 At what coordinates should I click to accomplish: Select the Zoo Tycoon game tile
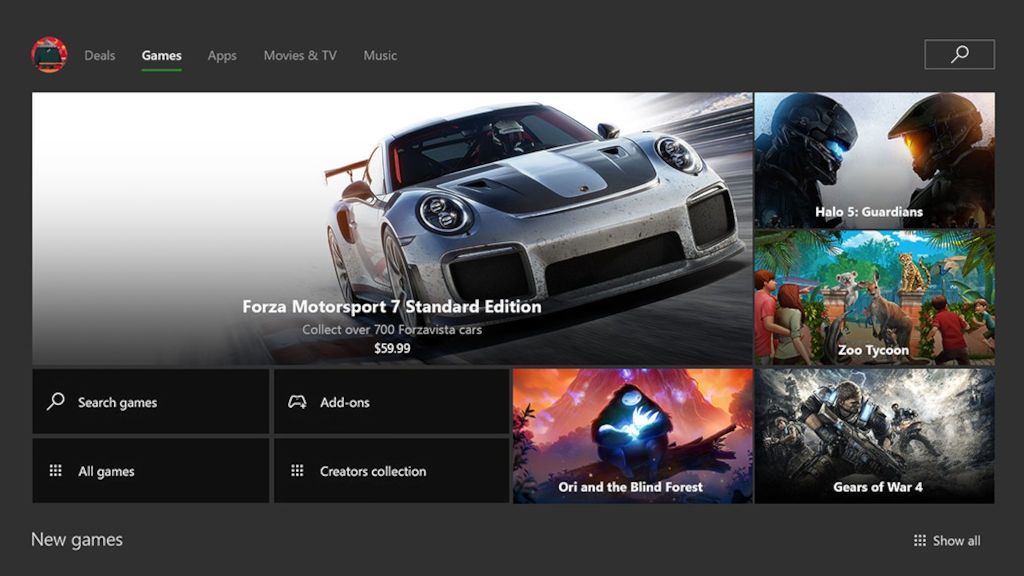[x=874, y=297]
